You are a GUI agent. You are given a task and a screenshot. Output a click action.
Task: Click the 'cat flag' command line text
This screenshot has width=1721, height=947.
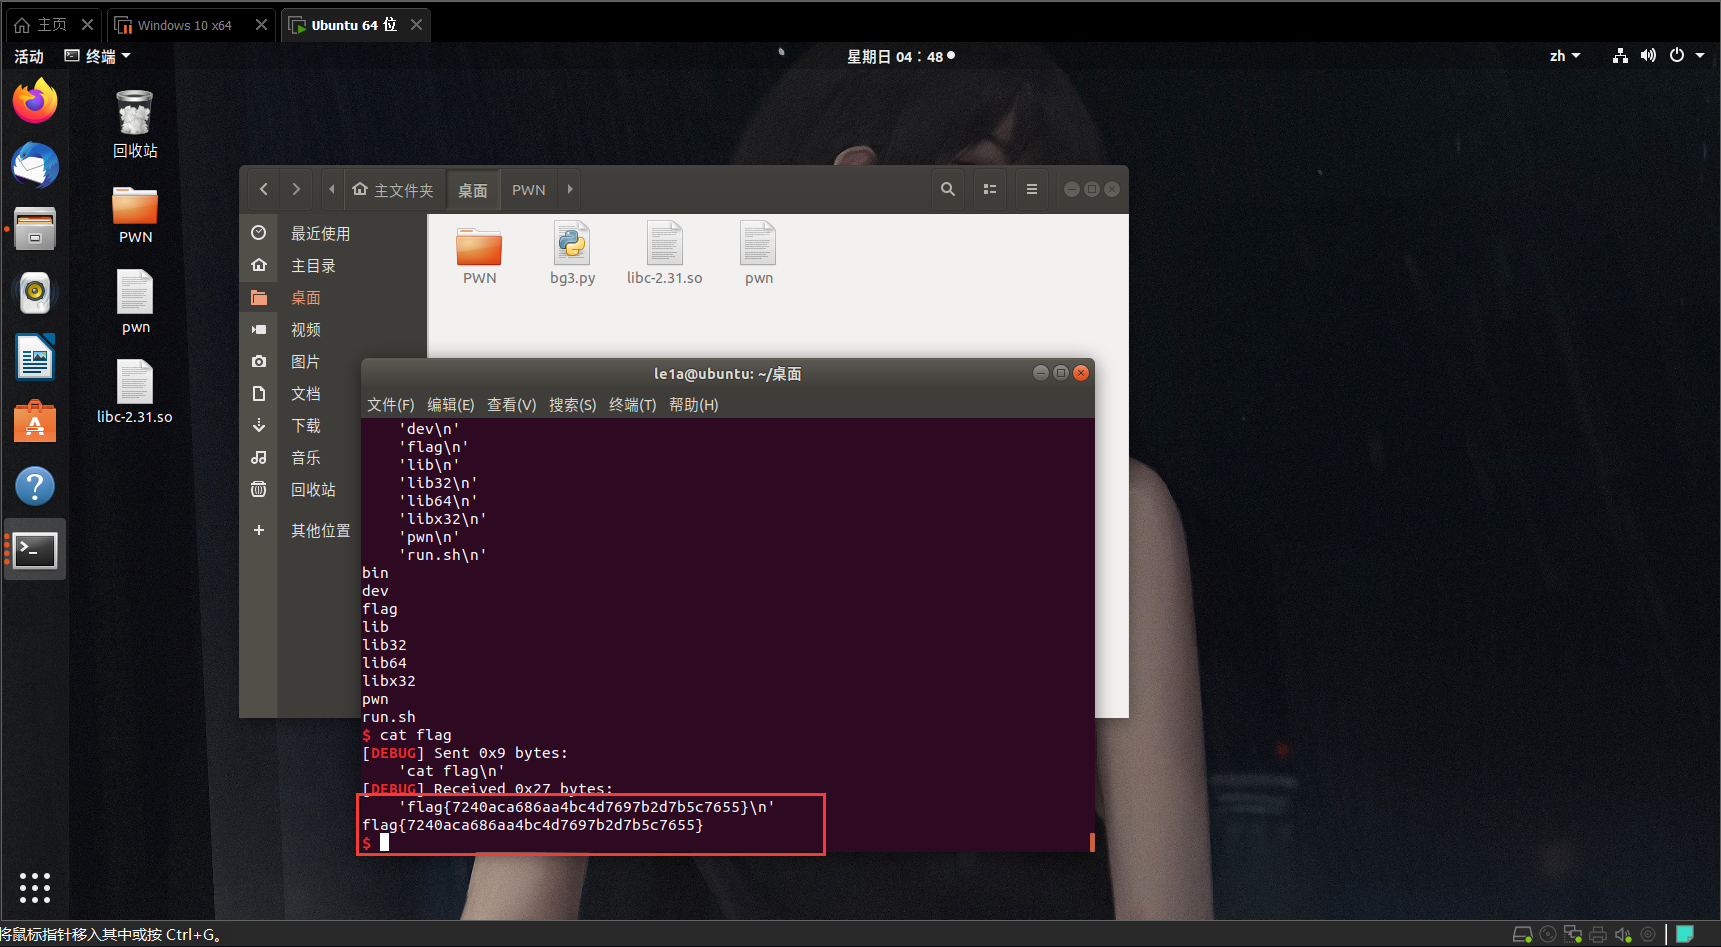tap(415, 735)
